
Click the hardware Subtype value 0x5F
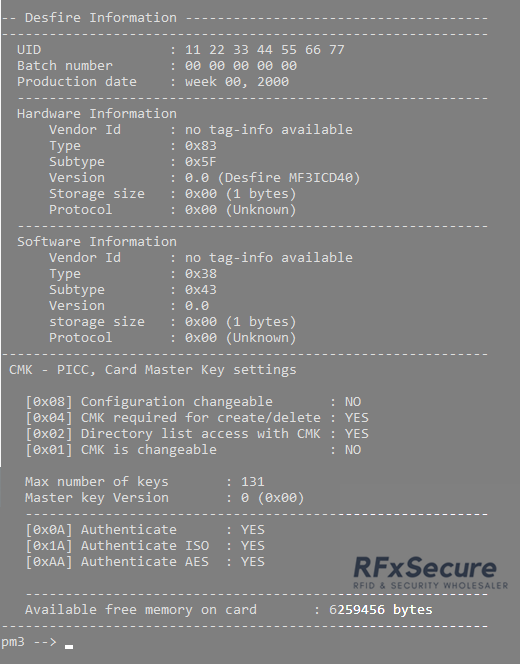(x=201, y=162)
